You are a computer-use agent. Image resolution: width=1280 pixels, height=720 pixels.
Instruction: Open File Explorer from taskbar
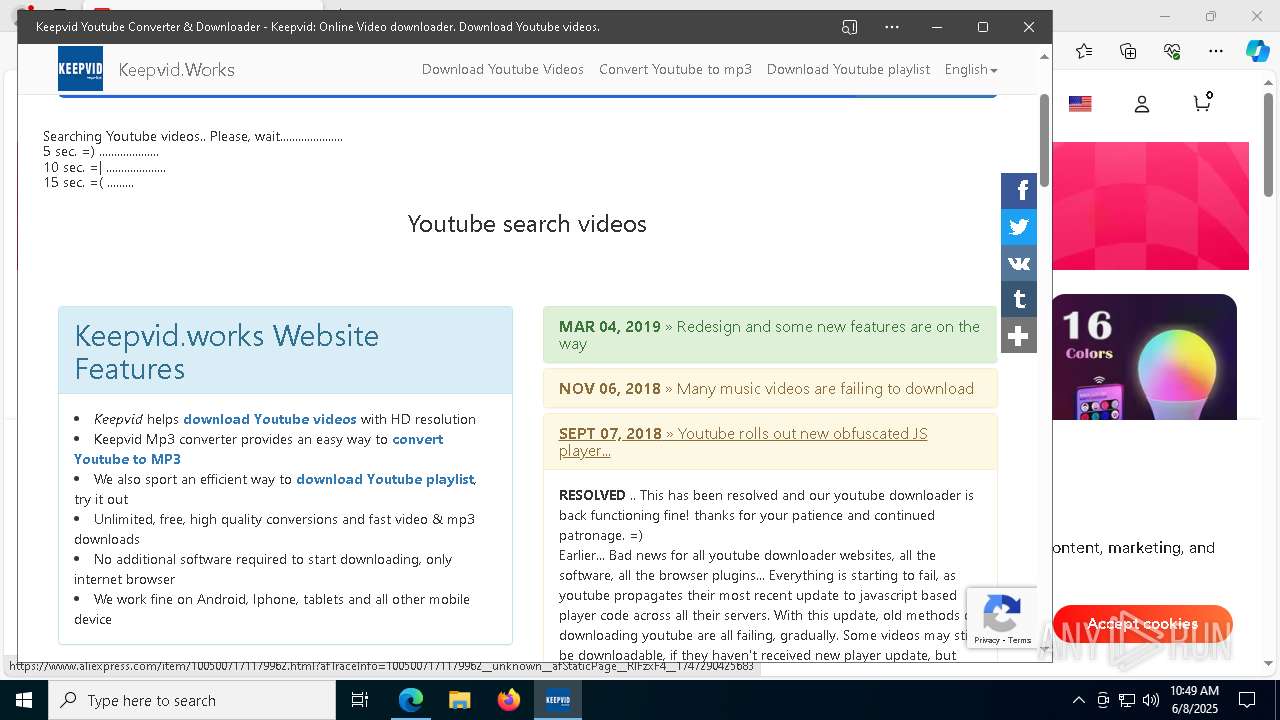pyautogui.click(x=460, y=700)
